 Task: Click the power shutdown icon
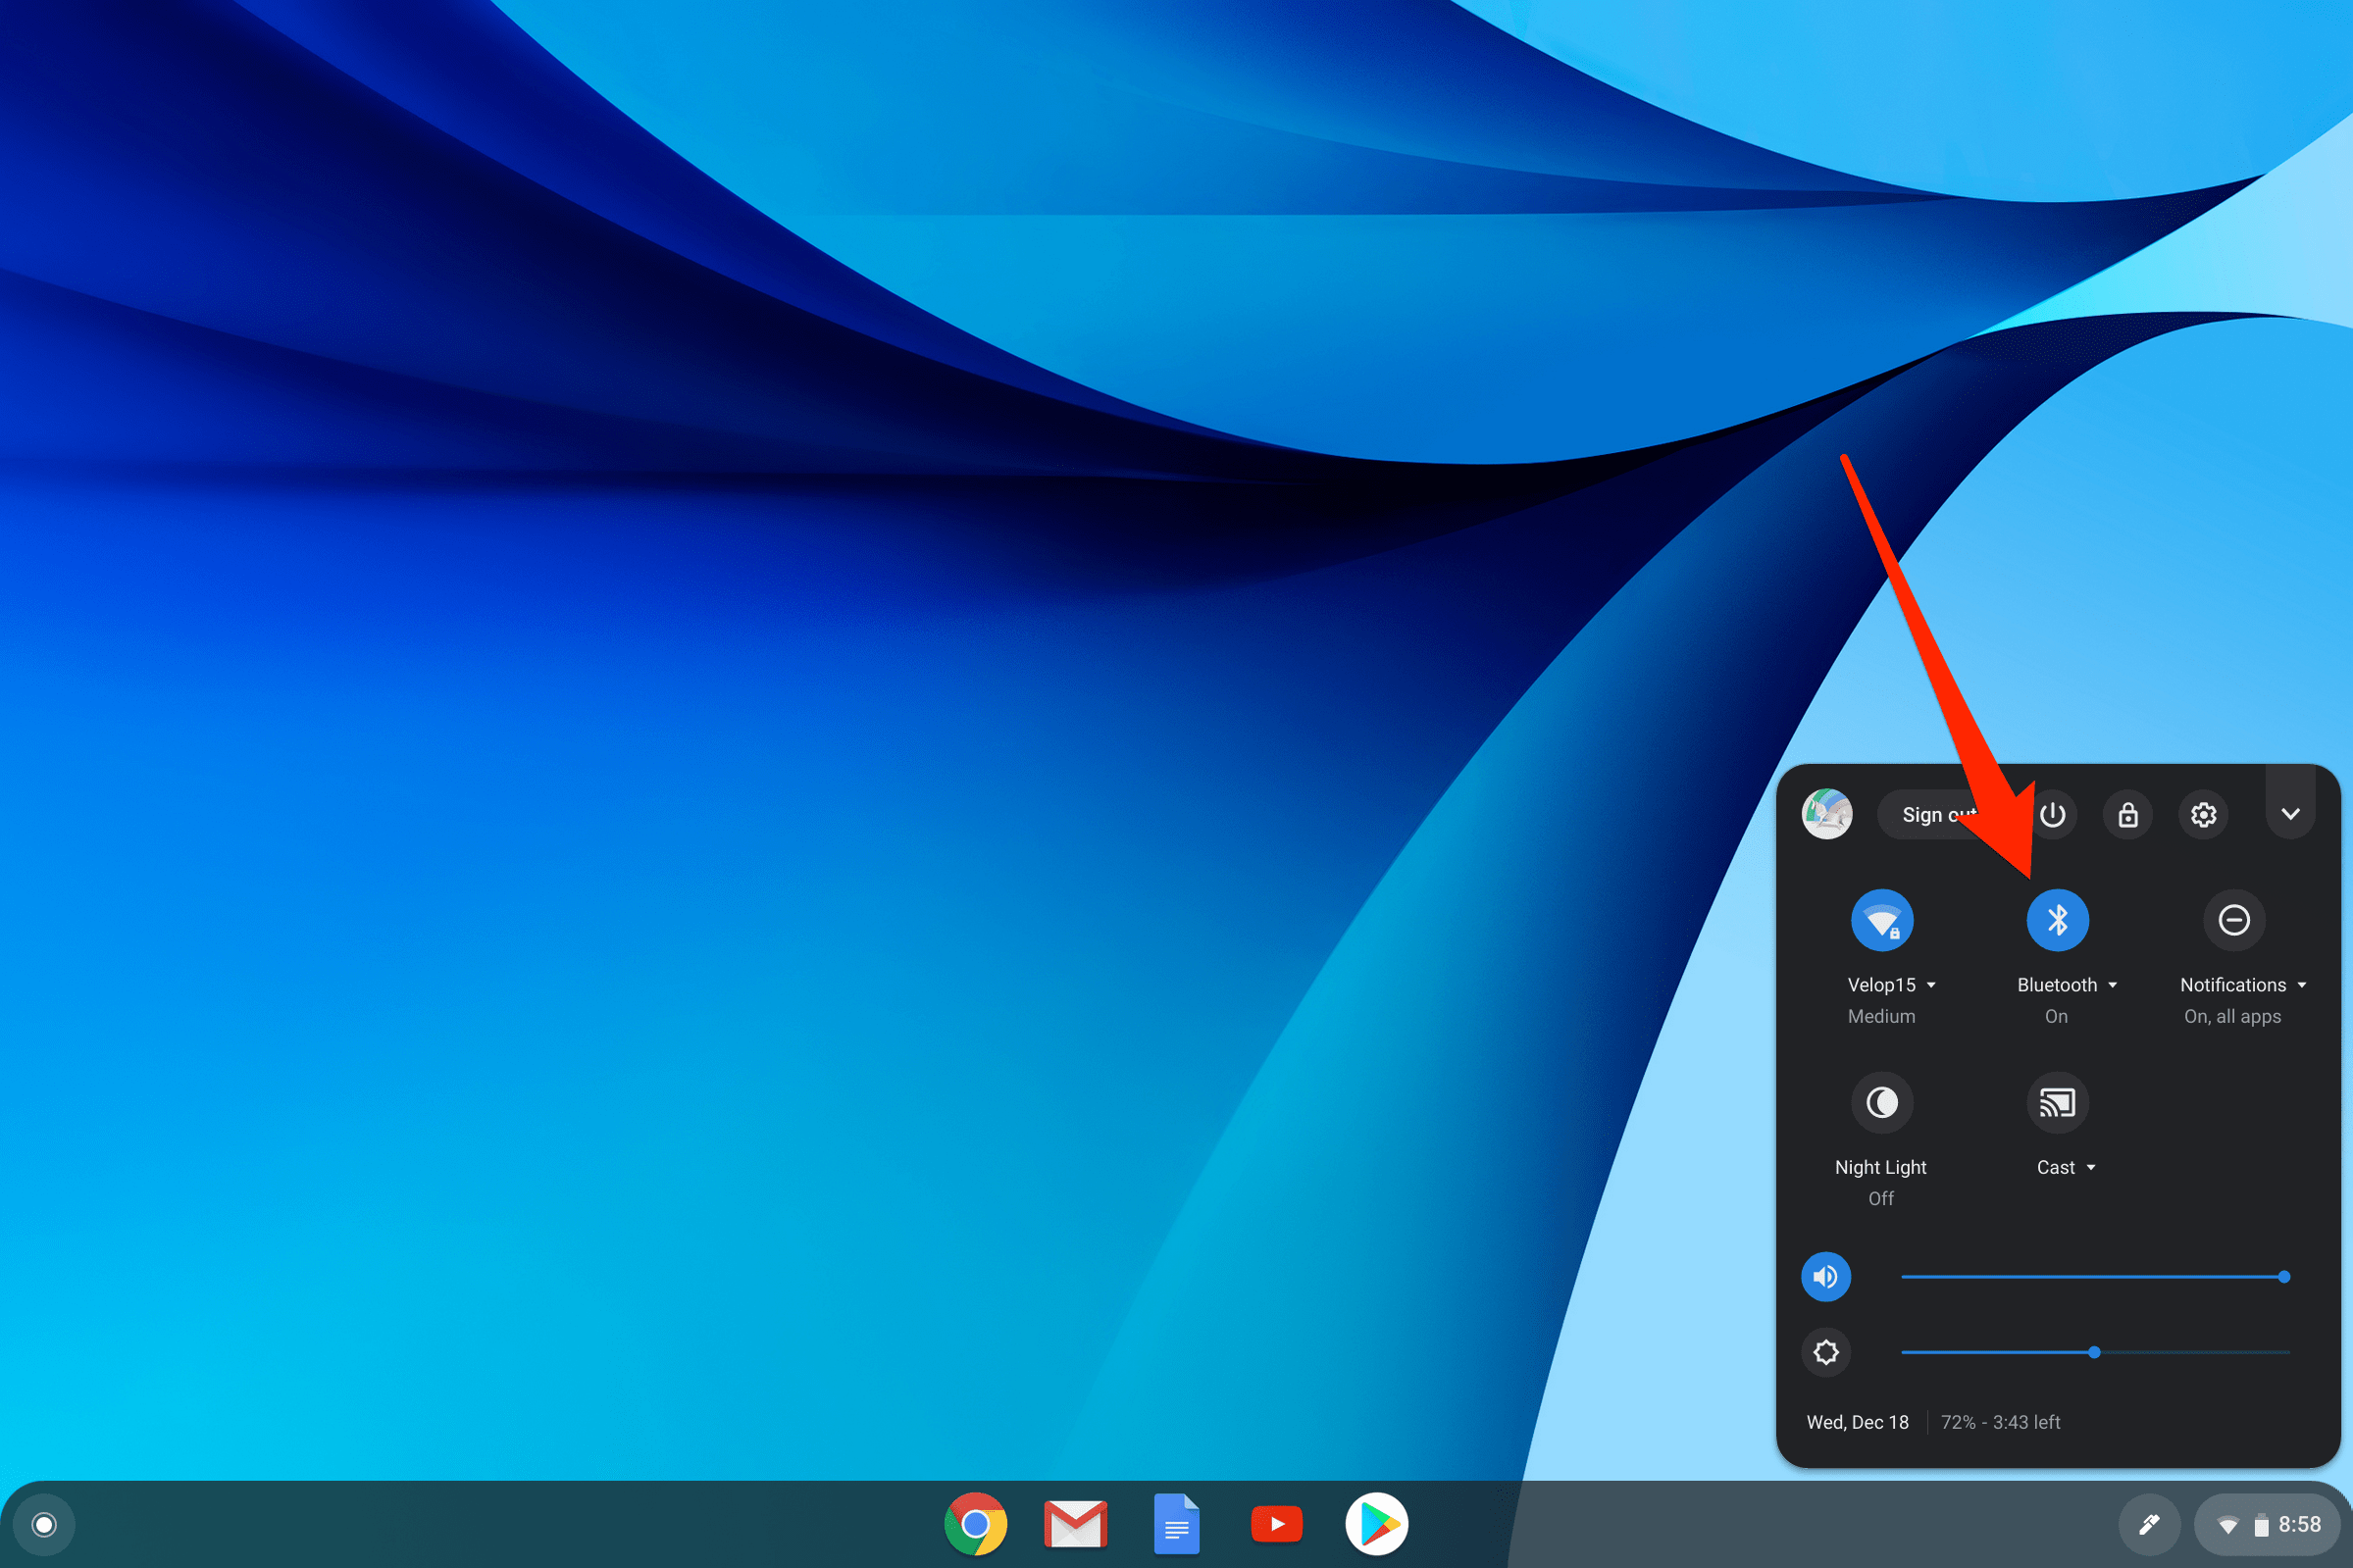[2052, 815]
